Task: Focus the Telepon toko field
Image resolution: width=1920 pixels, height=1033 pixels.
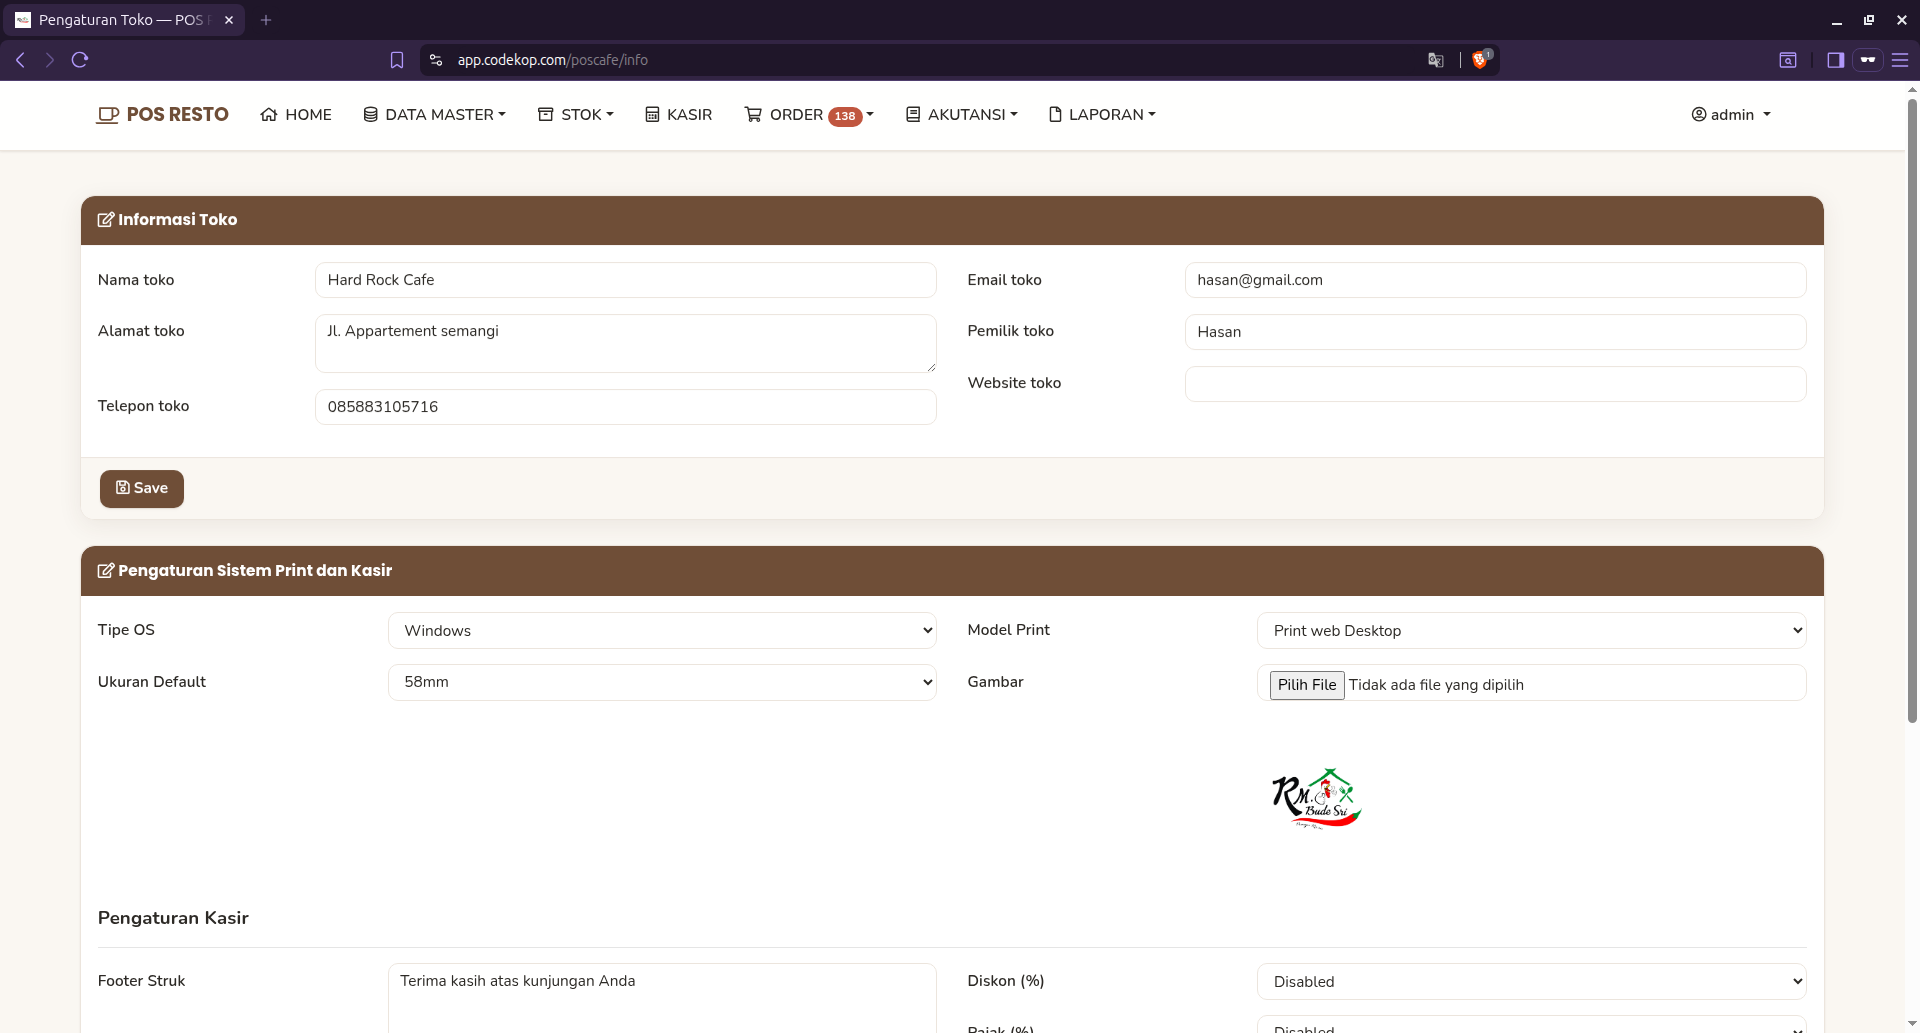Action: (x=626, y=407)
